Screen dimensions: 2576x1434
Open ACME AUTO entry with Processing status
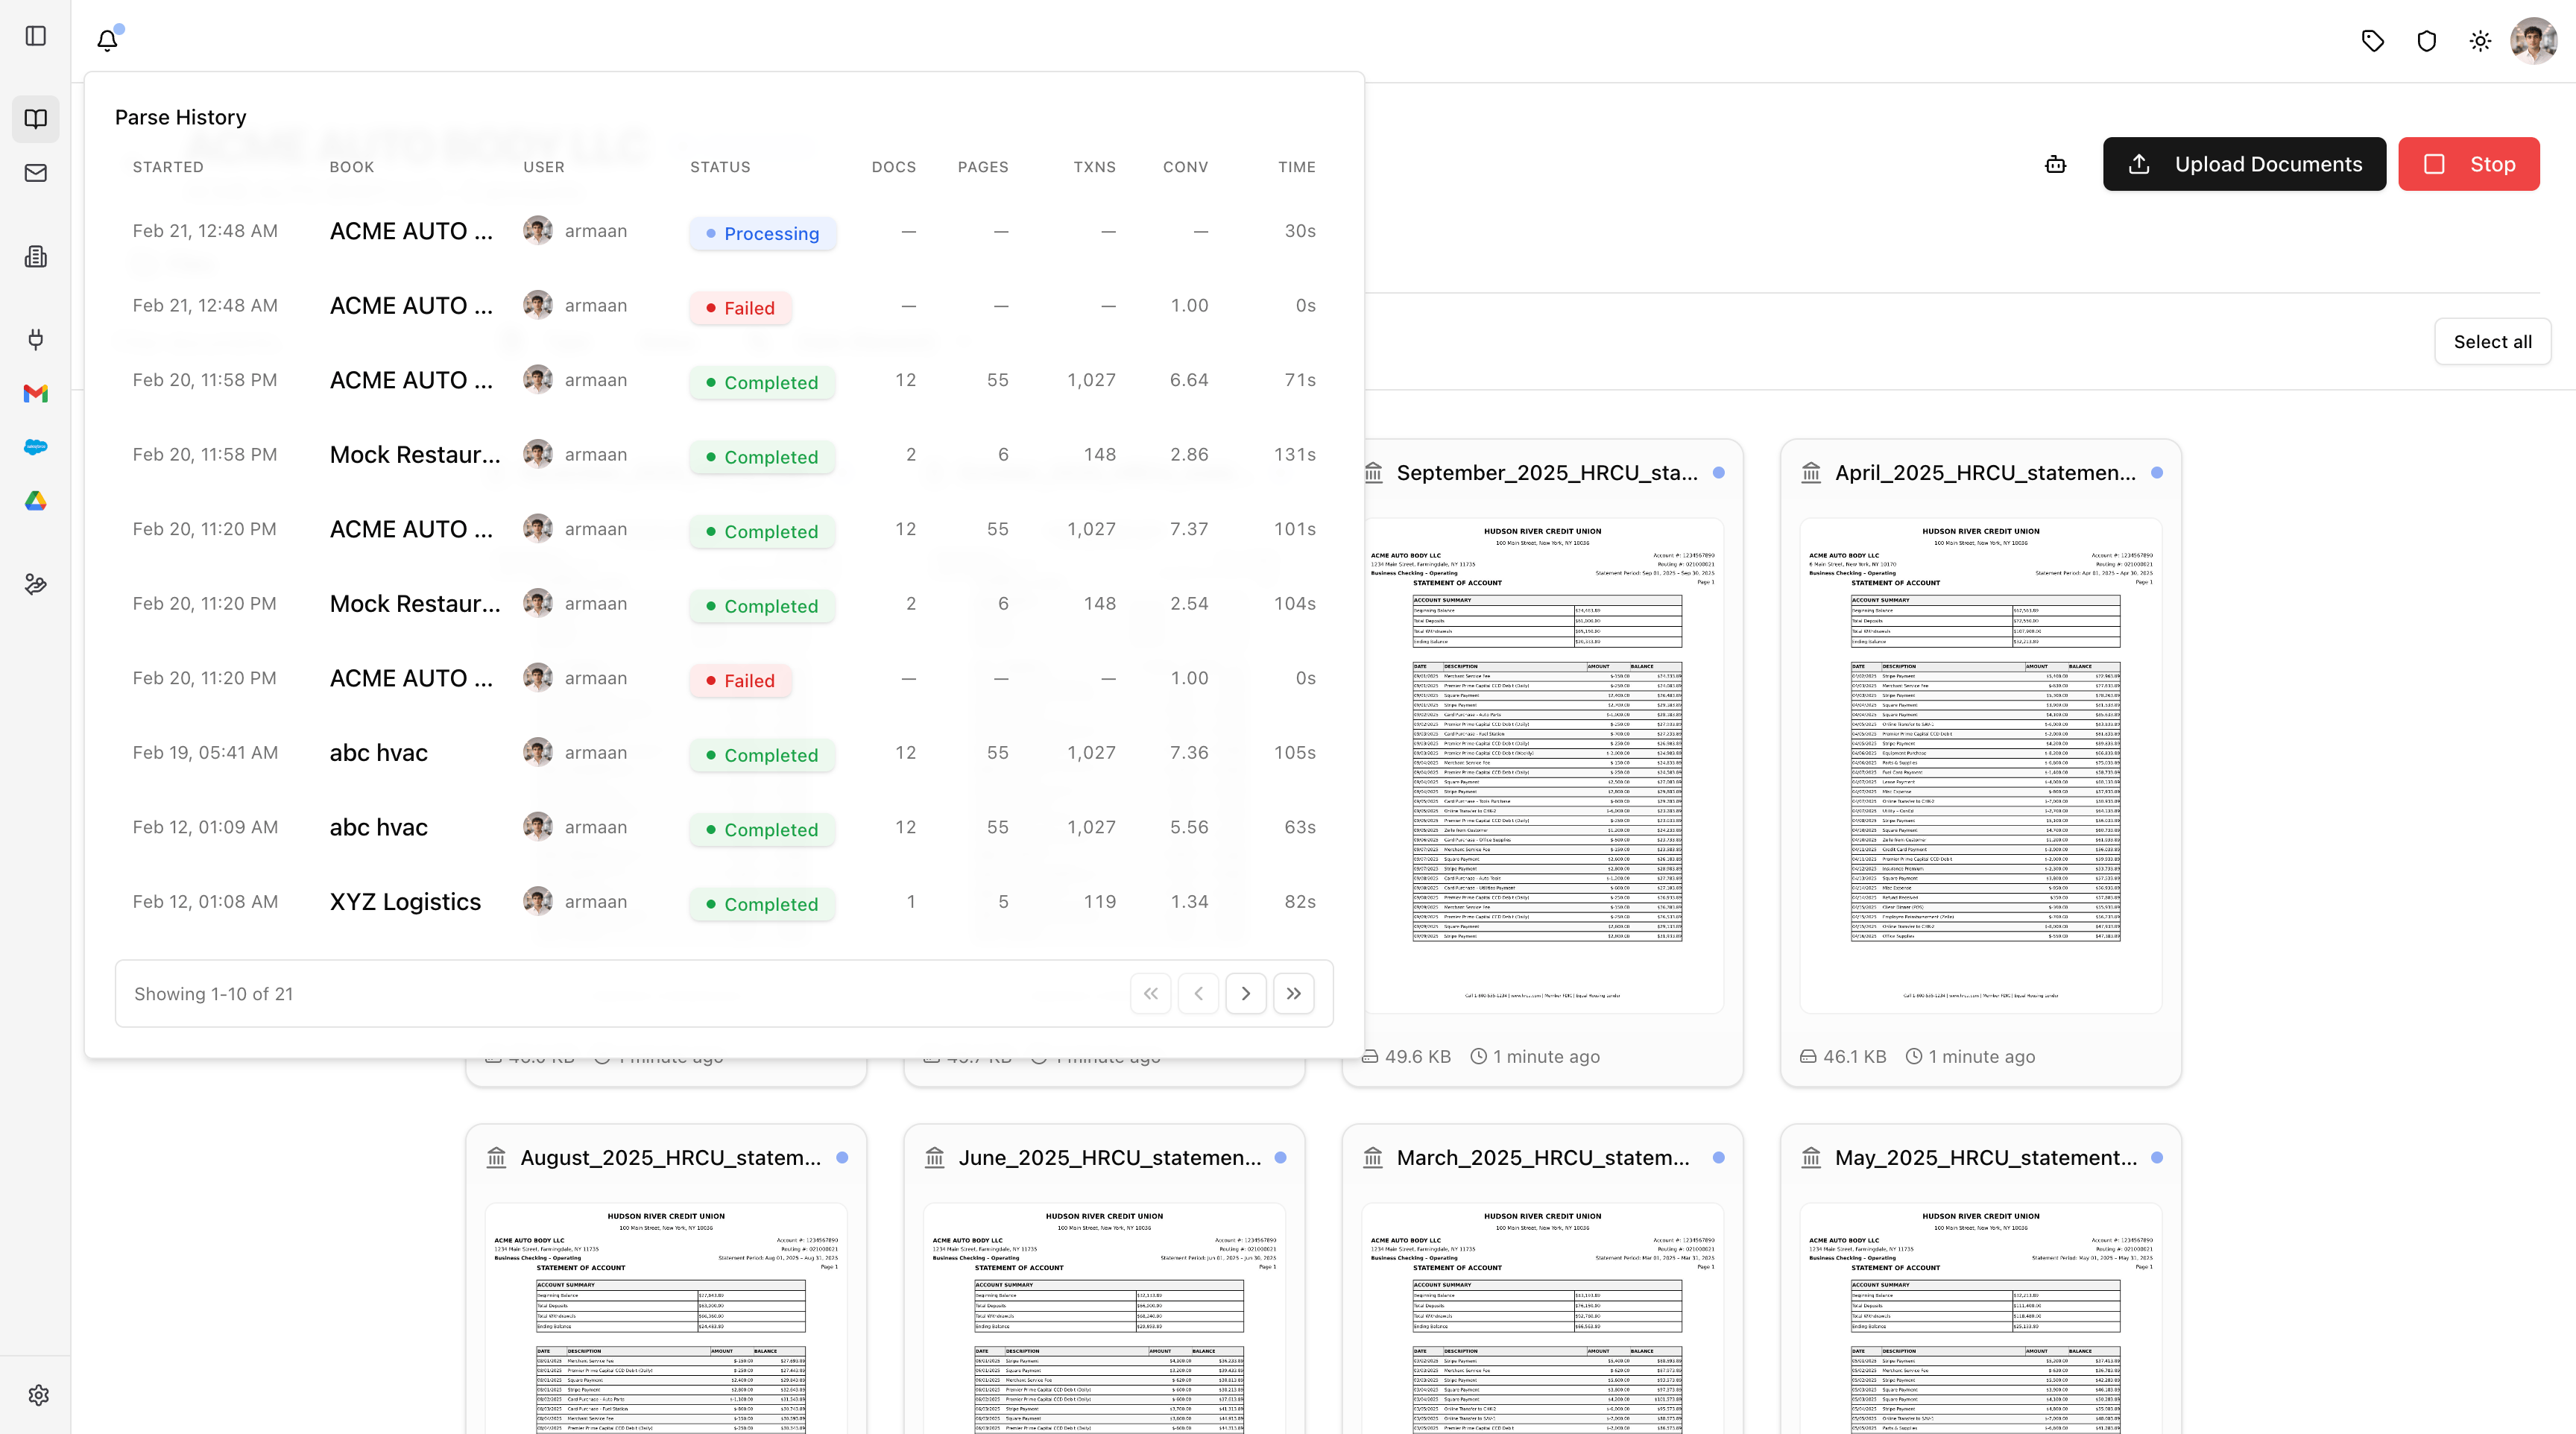411,231
